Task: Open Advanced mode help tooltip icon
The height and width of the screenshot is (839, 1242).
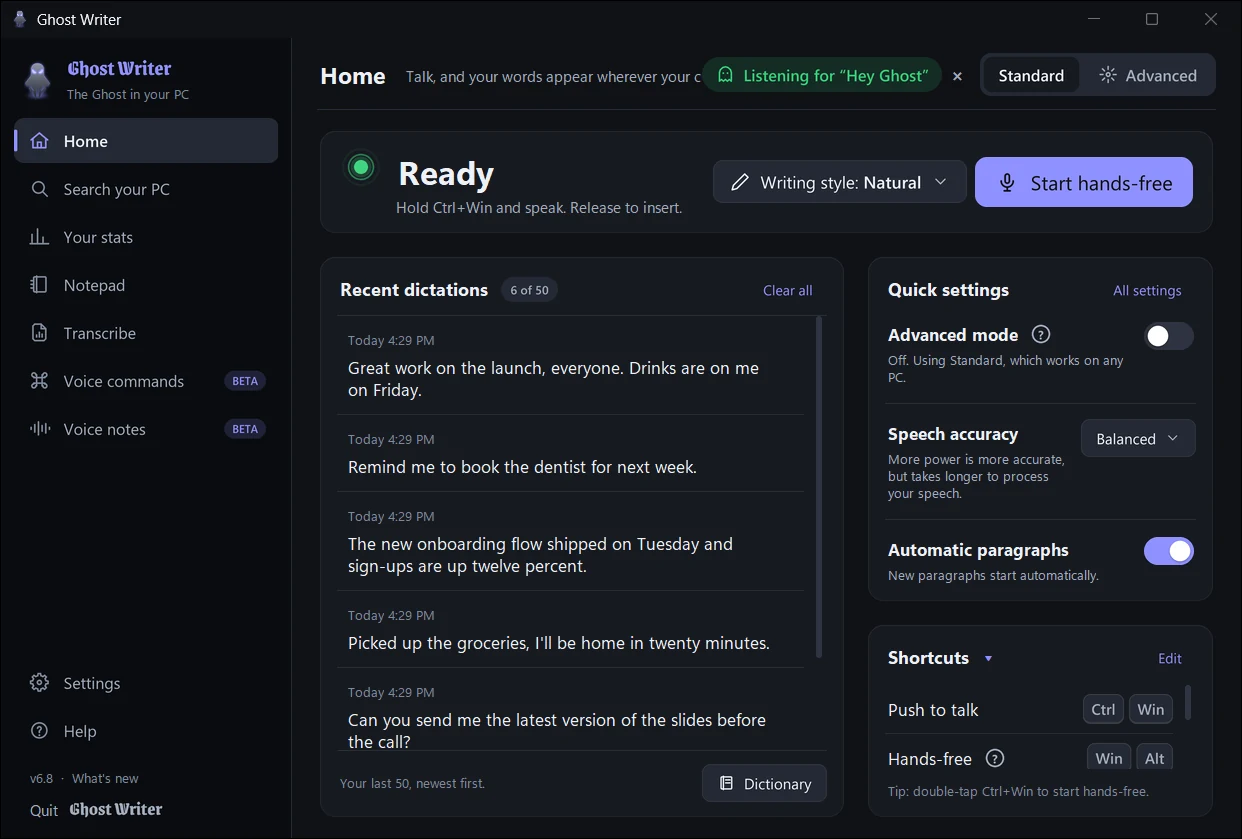Action: pos(1040,335)
